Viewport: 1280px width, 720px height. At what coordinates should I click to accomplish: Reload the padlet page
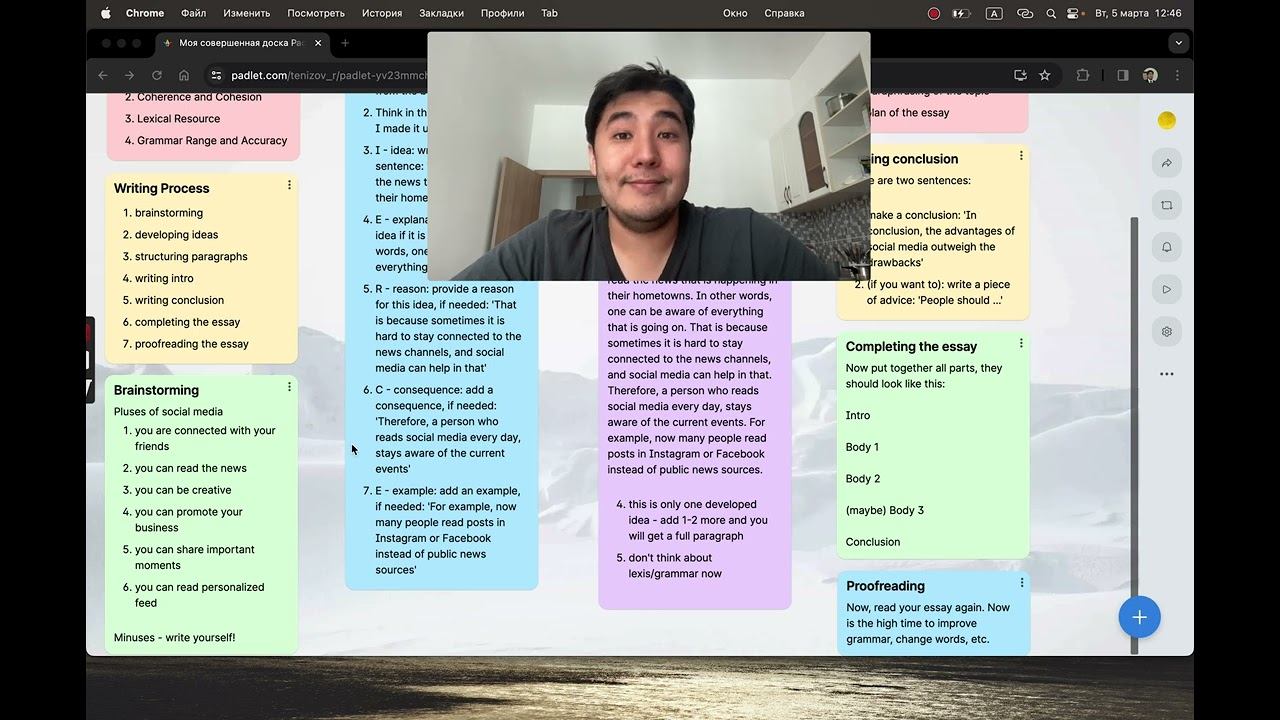(156, 75)
